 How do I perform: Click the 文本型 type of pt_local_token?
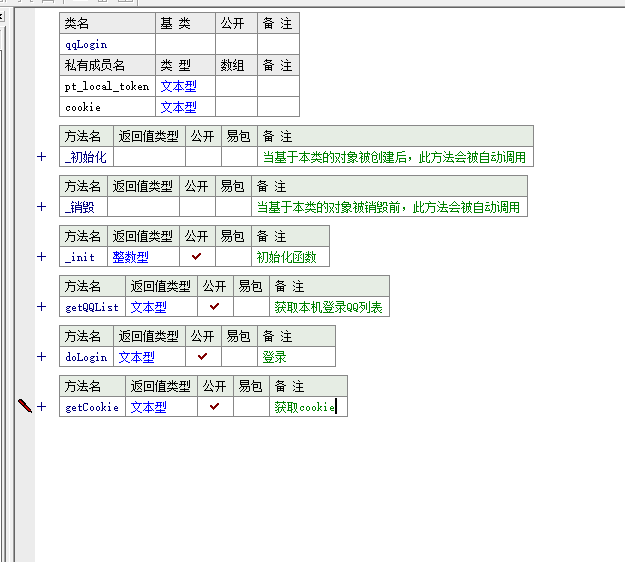(x=178, y=87)
